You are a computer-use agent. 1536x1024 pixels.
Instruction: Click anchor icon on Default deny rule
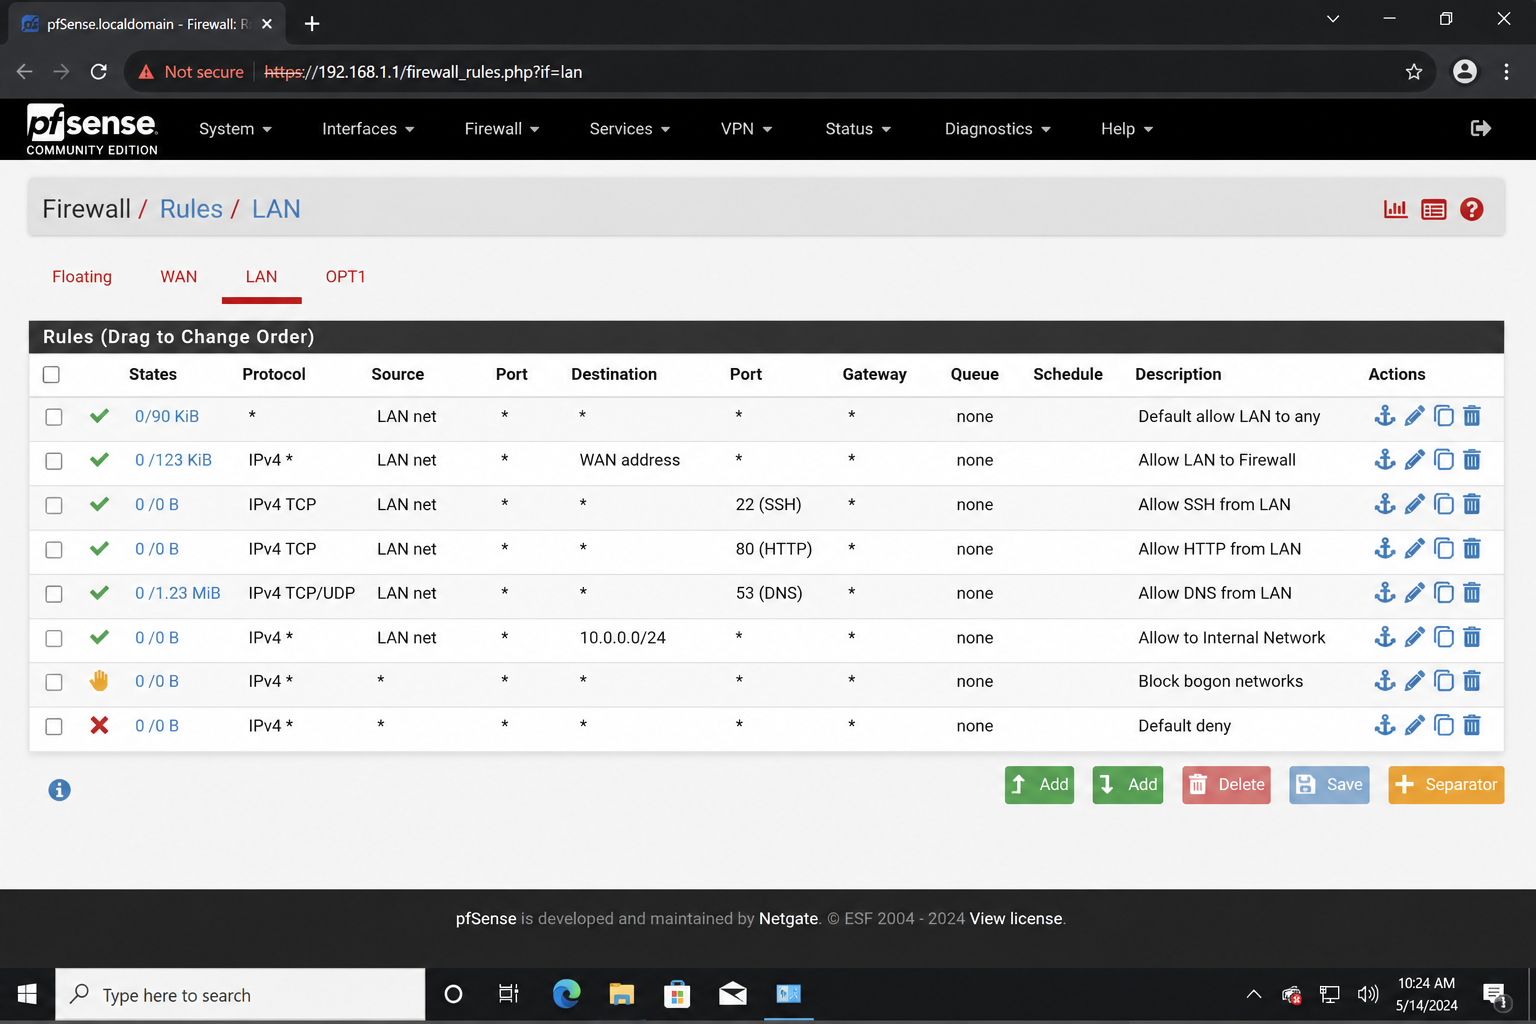(1384, 725)
